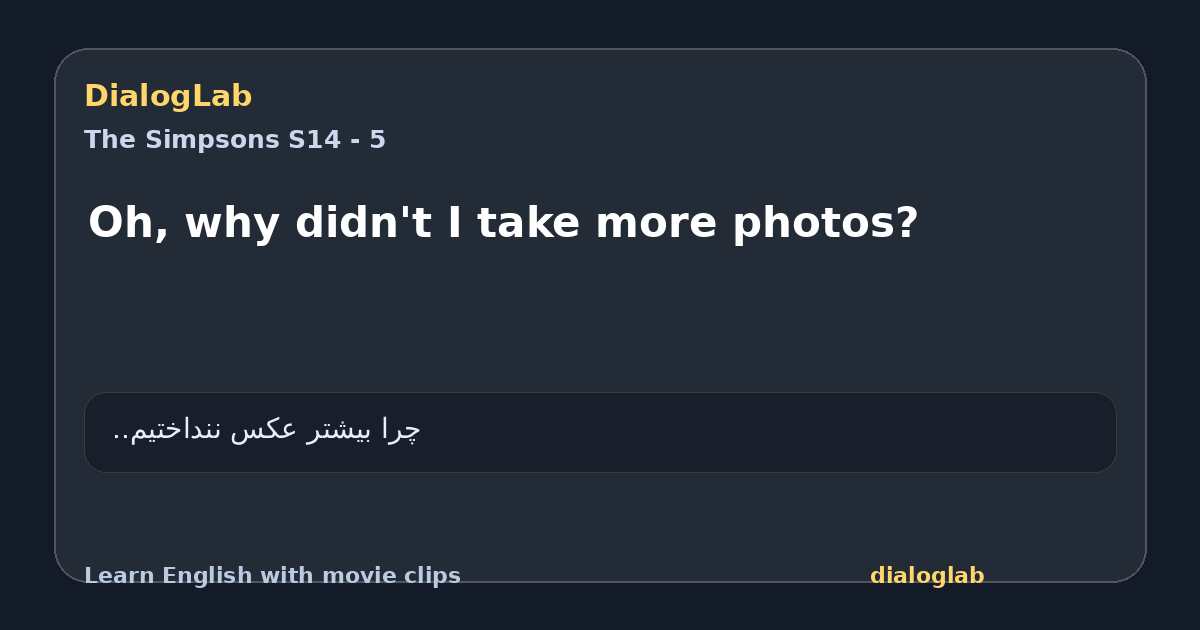
Task: Open the yellow dialoglab handle link
Action: [927, 576]
